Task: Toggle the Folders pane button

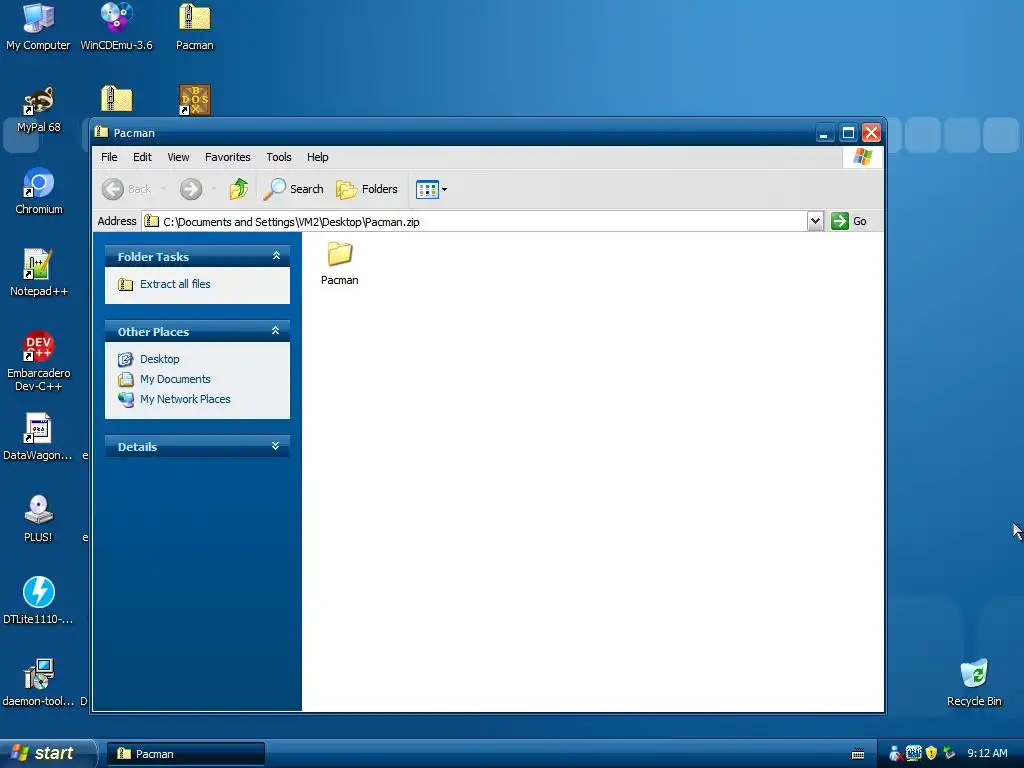Action: click(367, 189)
